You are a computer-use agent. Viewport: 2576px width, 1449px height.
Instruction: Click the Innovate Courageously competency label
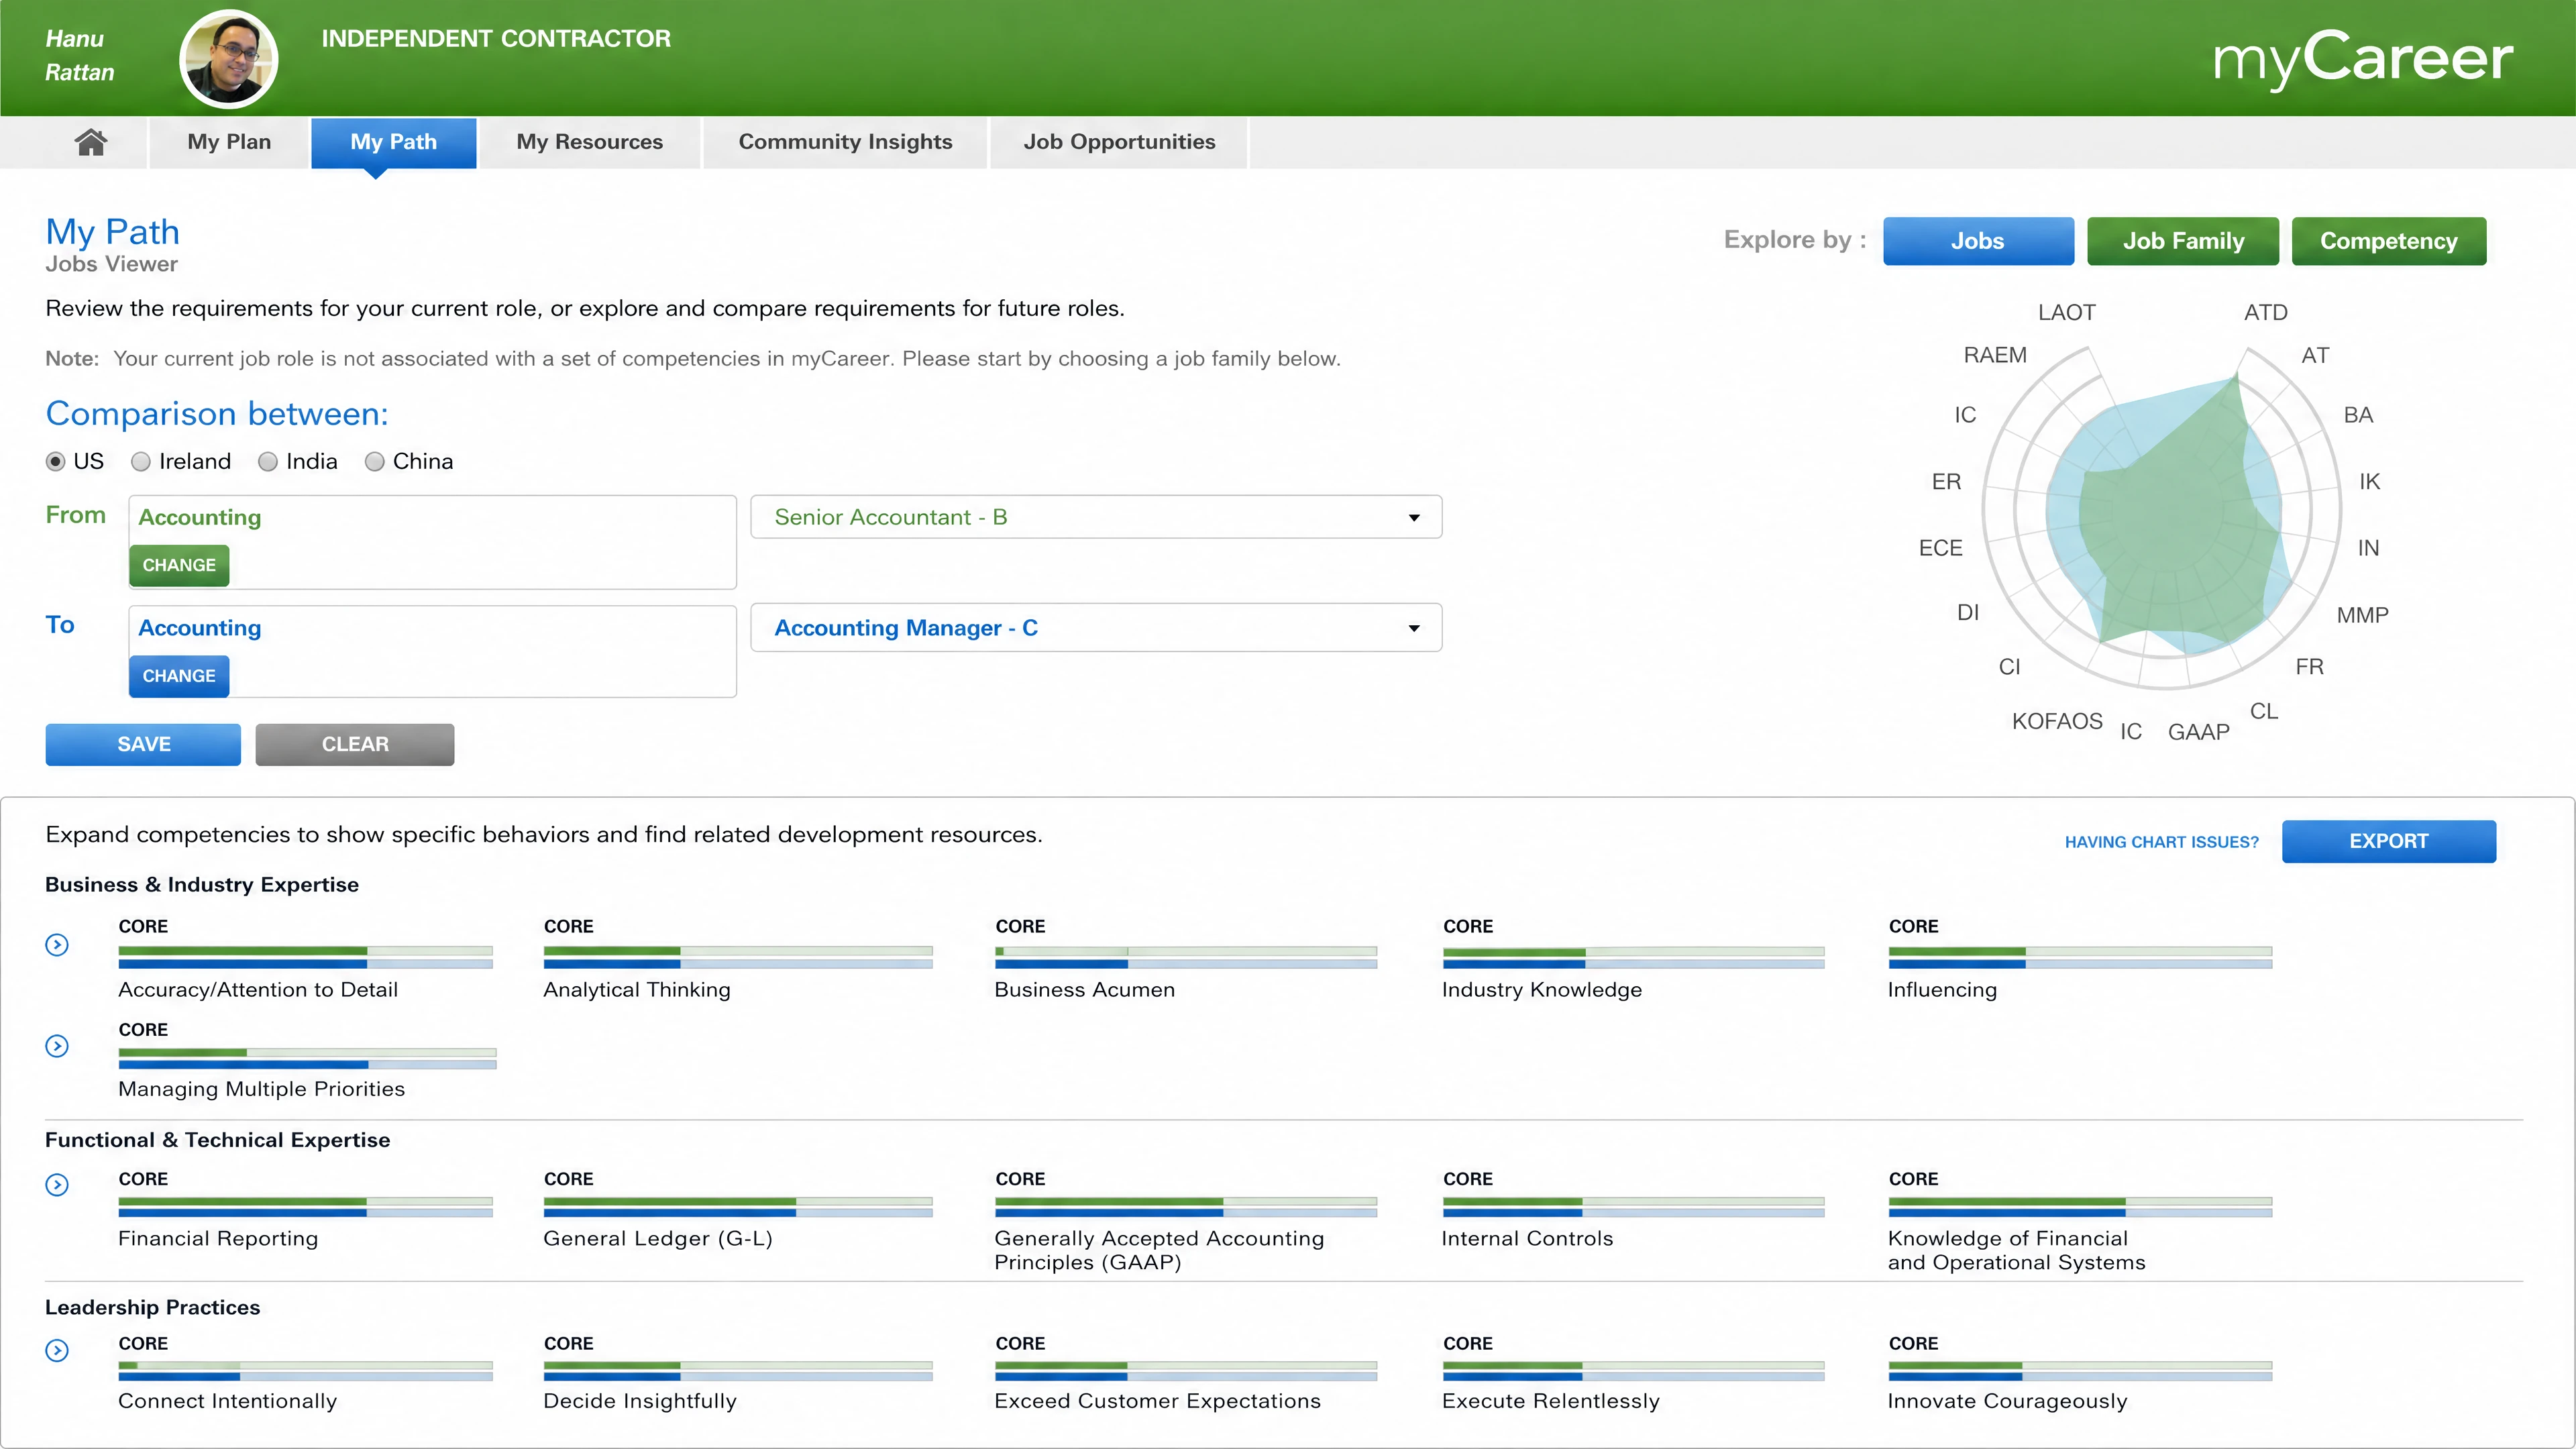(2007, 1401)
